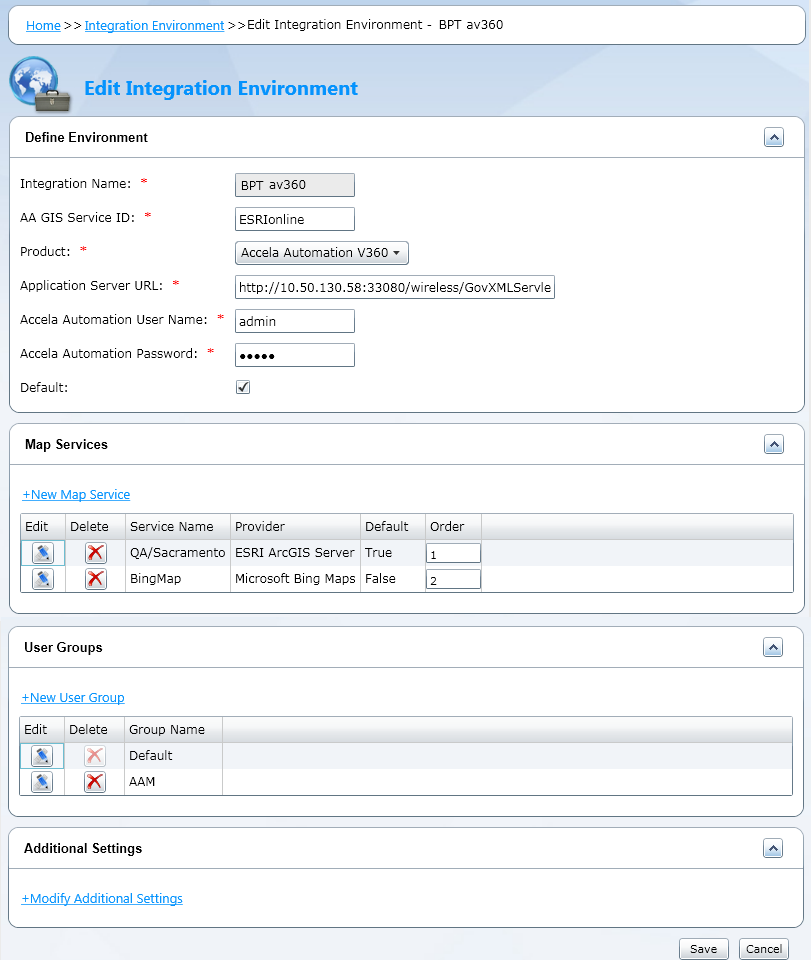
Task: Click the edit icon for the AAM group
Action: (x=40, y=781)
